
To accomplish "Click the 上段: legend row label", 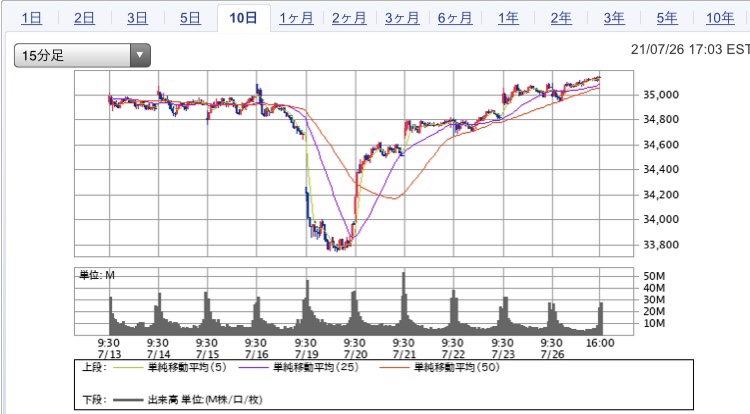I will [x=94, y=367].
